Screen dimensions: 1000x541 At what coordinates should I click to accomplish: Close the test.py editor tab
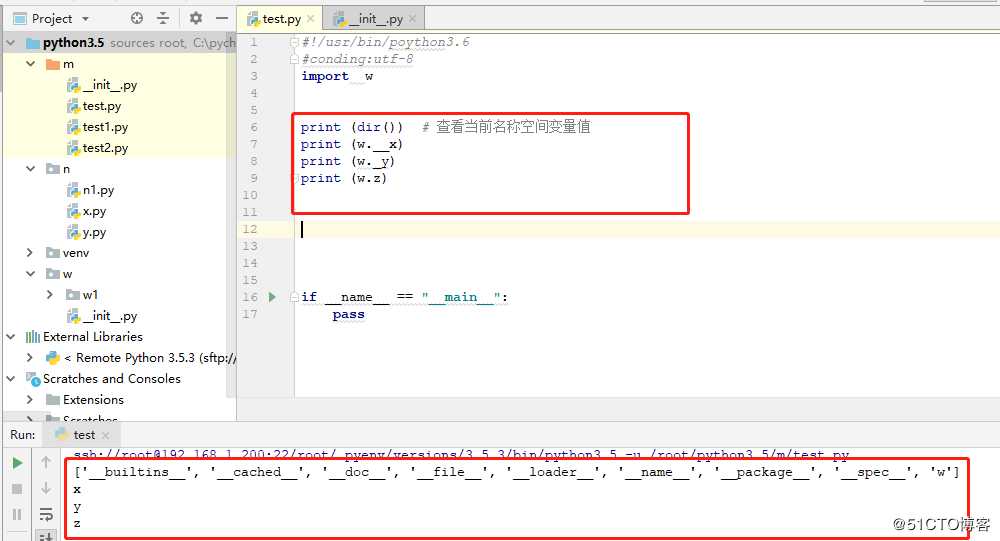point(311,19)
